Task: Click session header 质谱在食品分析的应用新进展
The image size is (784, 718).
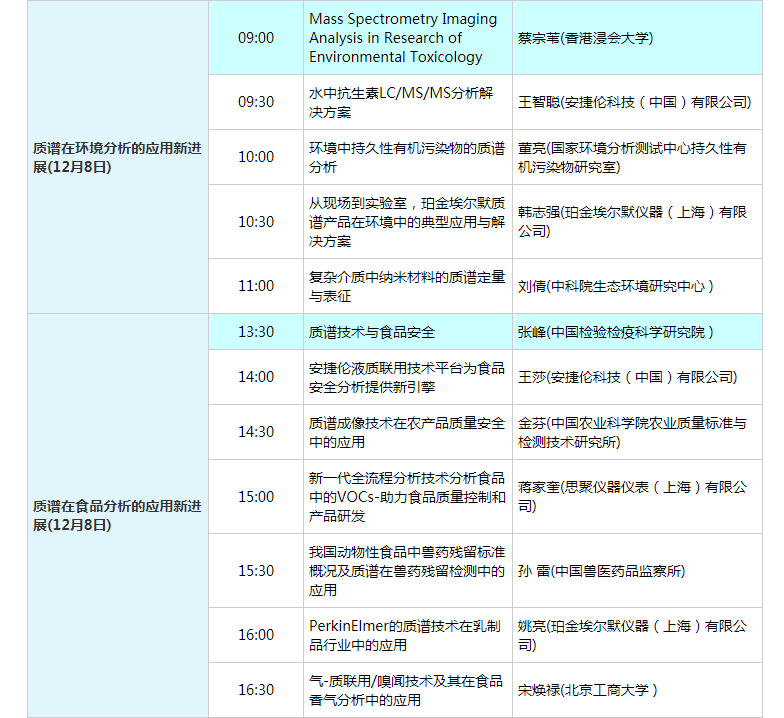Action: pyautogui.click(x=117, y=515)
